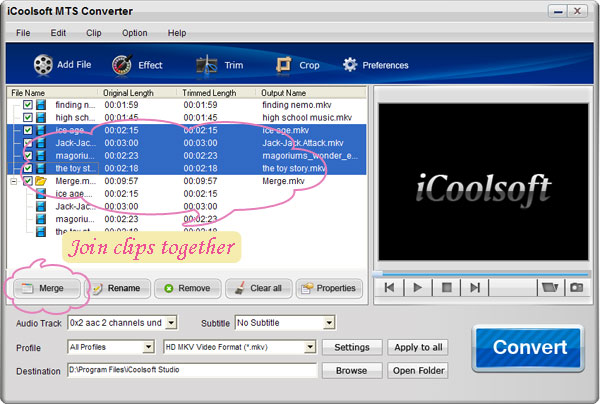Image resolution: width=600 pixels, height=404 pixels.
Task: Select output name finding nemo.mkv
Action: pyautogui.click(x=297, y=105)
